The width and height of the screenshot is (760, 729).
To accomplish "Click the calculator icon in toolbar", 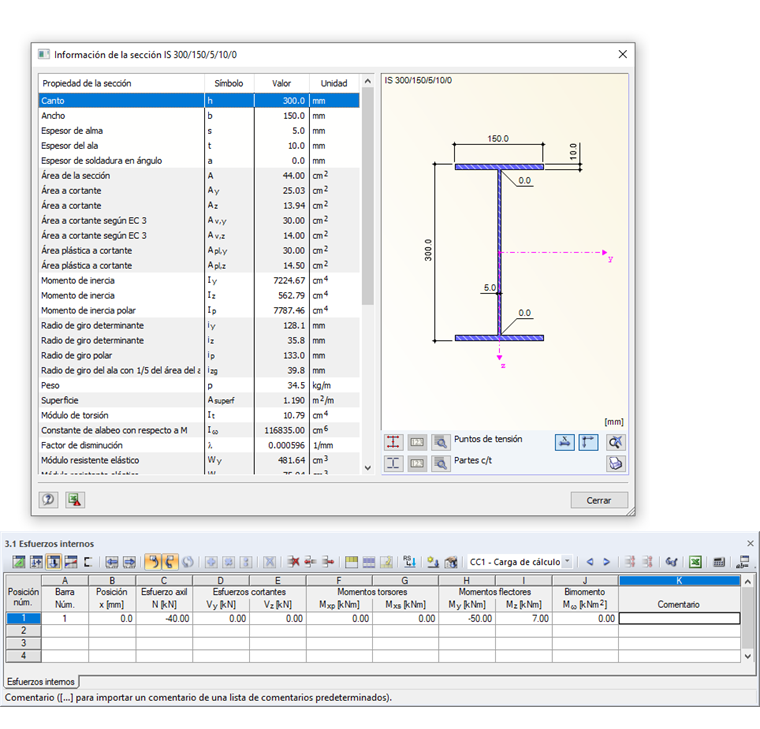I will pos(719,562).
